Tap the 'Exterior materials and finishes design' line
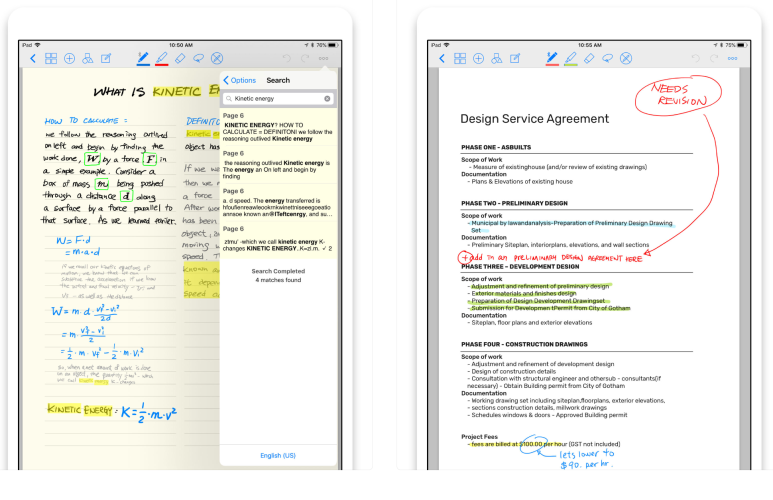 (524, 293)
